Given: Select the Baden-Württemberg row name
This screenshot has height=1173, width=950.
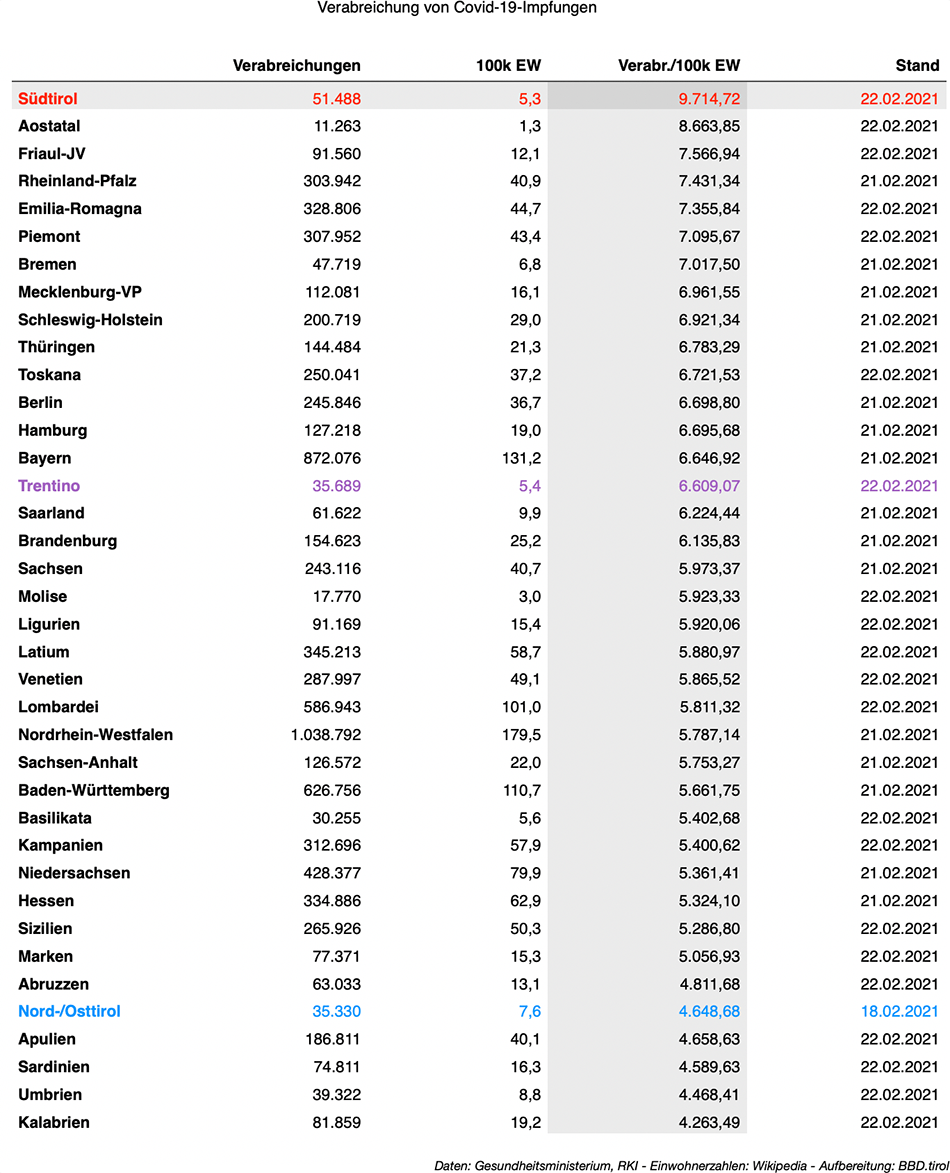Looking at the screenshot, I should (x=94, y=790).
